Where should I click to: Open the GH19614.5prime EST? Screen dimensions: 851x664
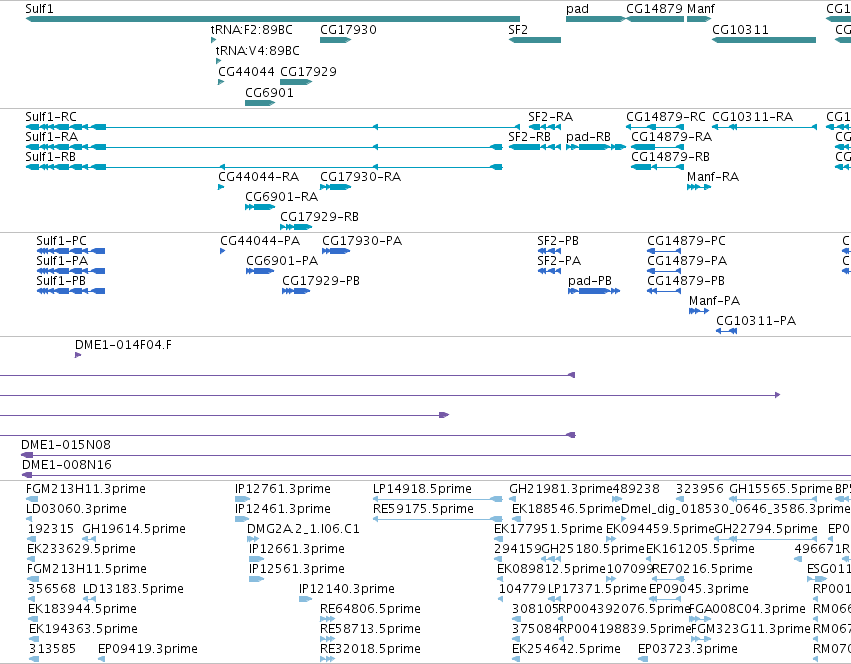[89, 539]
